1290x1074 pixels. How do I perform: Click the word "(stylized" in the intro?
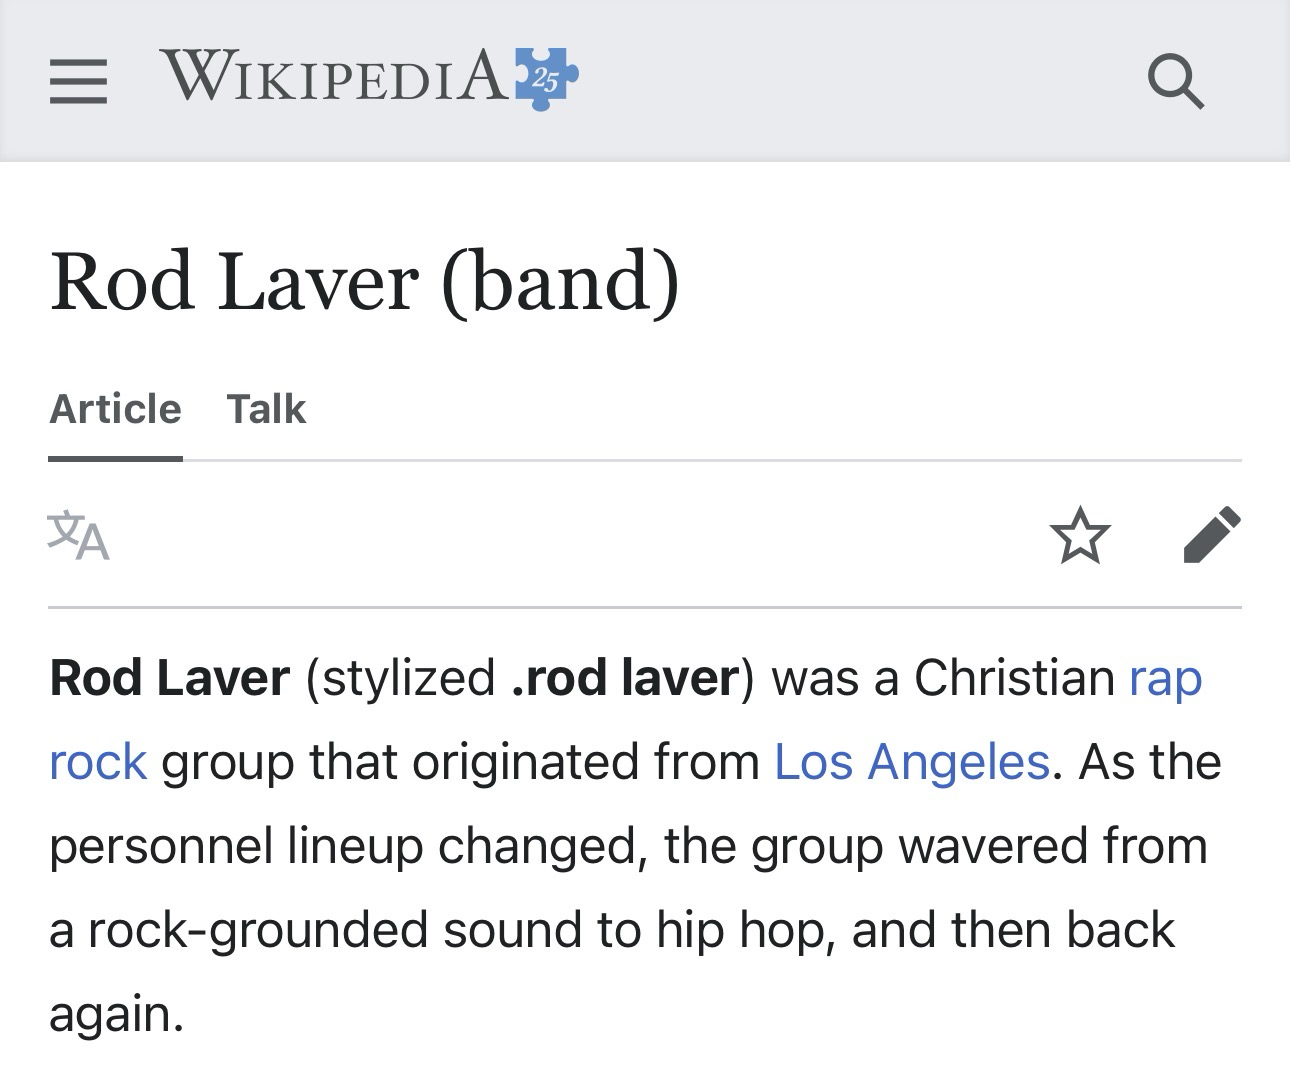400,678
